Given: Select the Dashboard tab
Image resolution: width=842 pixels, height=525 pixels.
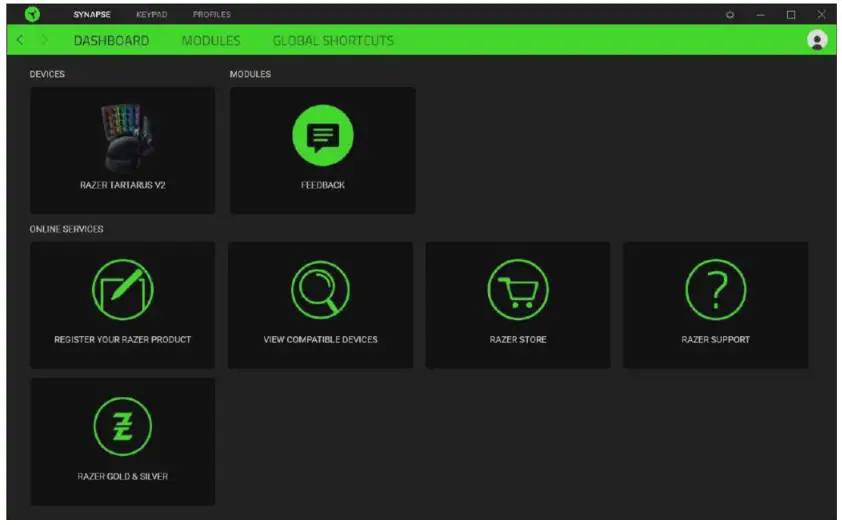Looking at the screenshot, I should click(111, 41).
